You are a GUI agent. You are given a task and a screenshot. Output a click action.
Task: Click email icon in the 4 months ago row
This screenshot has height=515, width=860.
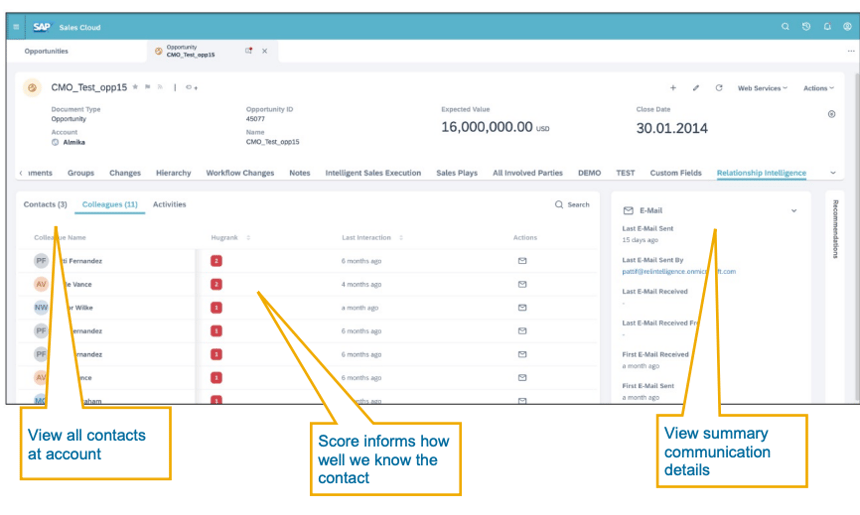pyautogui.click(x=522, y=284)
